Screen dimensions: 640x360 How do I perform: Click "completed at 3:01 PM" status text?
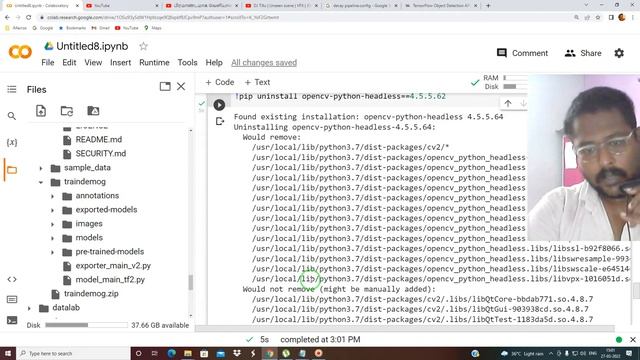coord(320,340)
